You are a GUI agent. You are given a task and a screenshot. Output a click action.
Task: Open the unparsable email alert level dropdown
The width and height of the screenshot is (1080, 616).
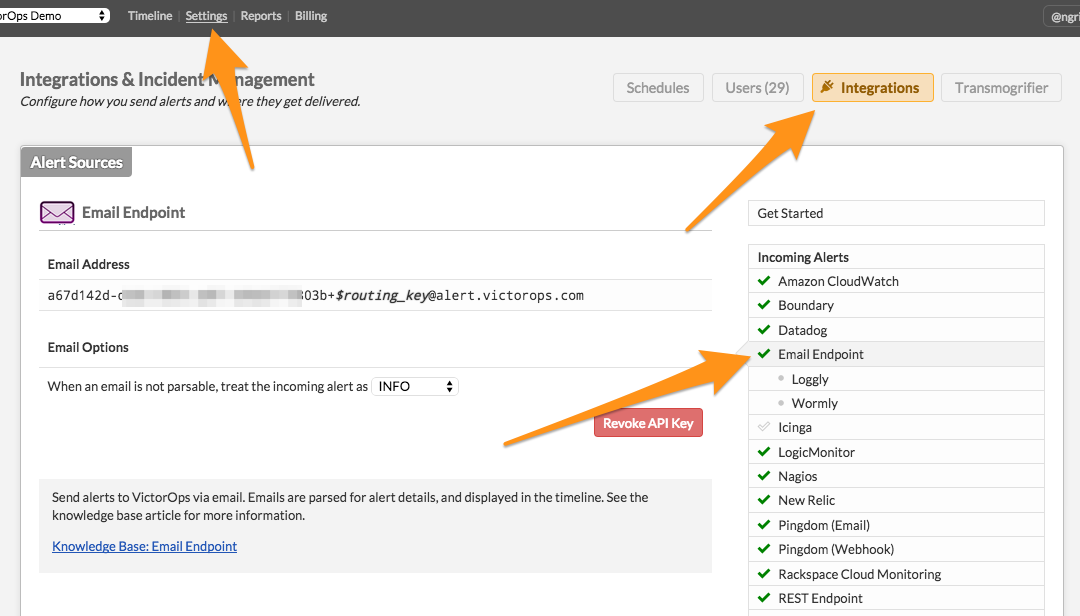pyautogui.click(x=415, y=387)
